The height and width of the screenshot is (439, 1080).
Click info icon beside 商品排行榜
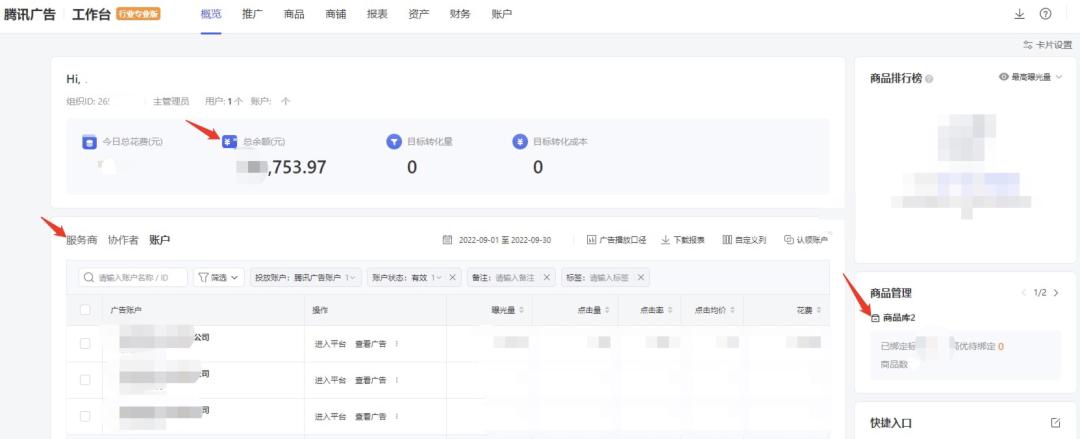click(x=929, y=79)
